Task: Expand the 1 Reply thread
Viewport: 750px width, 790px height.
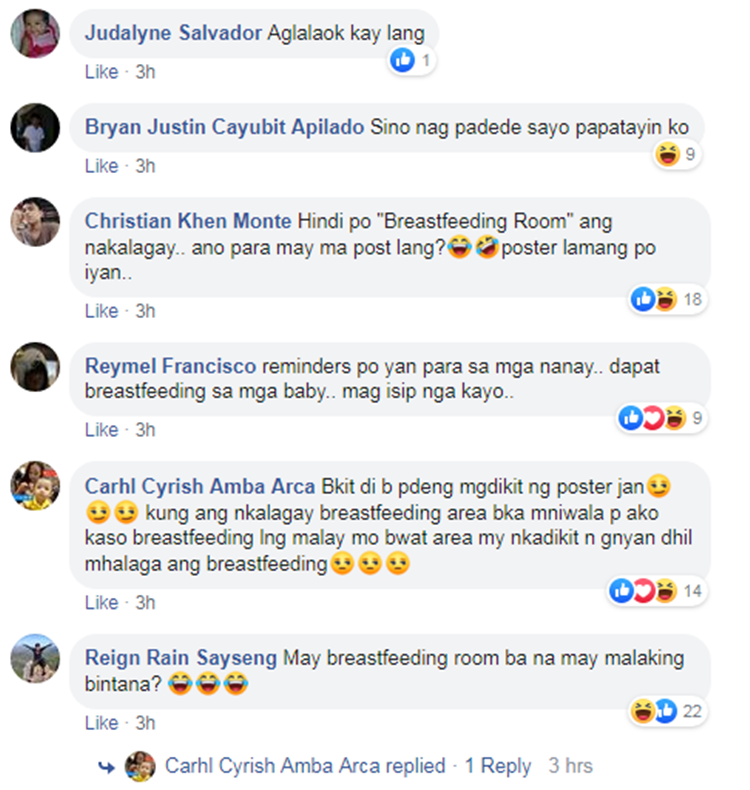Action: point(498,766)
